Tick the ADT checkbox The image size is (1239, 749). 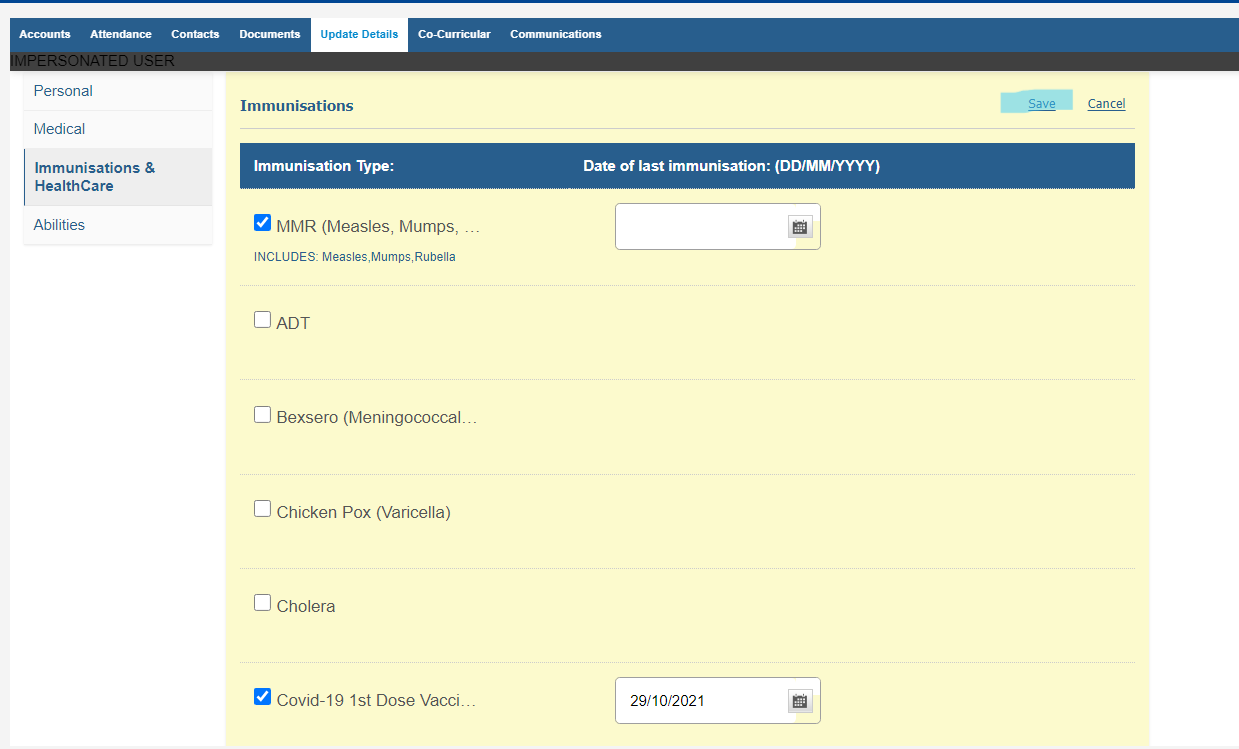[263, 320]
